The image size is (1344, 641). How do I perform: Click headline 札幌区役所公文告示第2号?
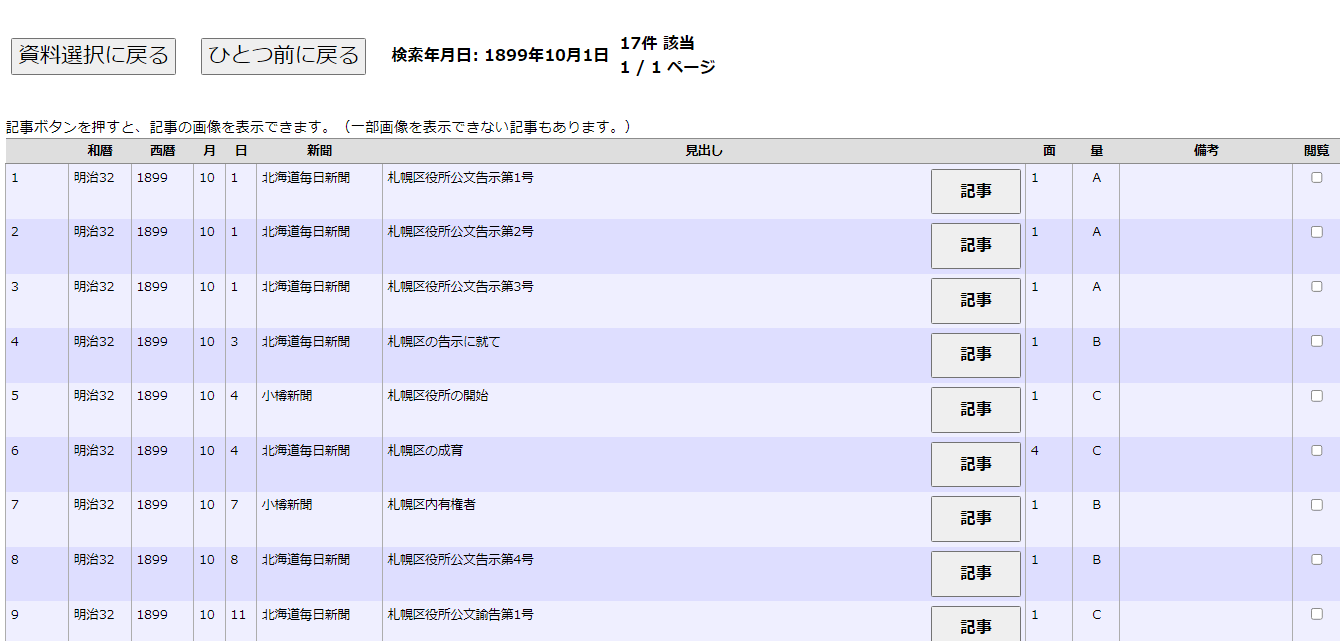pyautogui.click(x=460, y=231)
